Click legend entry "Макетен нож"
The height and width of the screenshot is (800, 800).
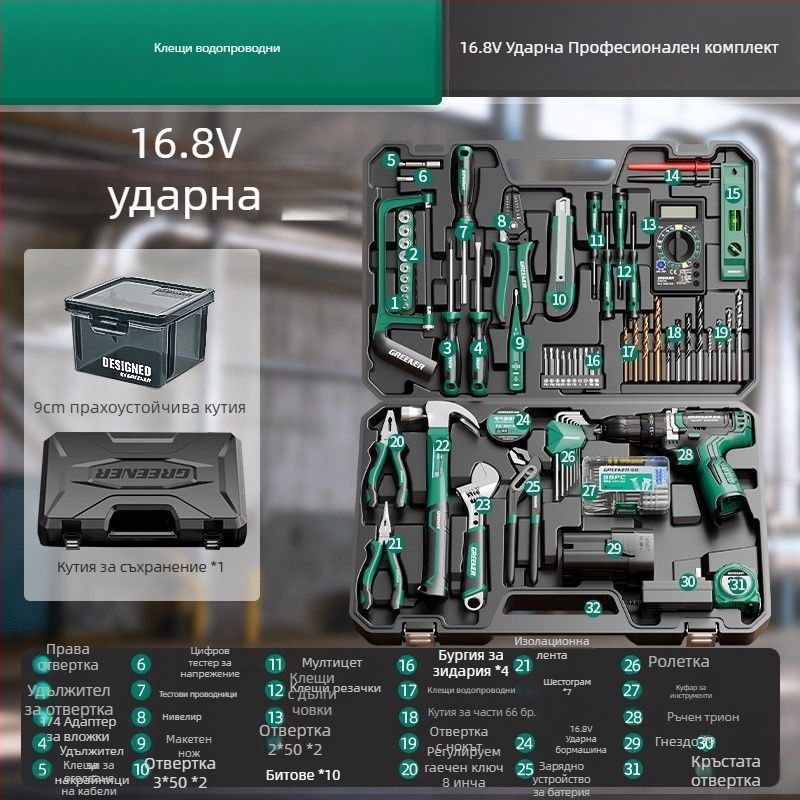pos(189,745)
